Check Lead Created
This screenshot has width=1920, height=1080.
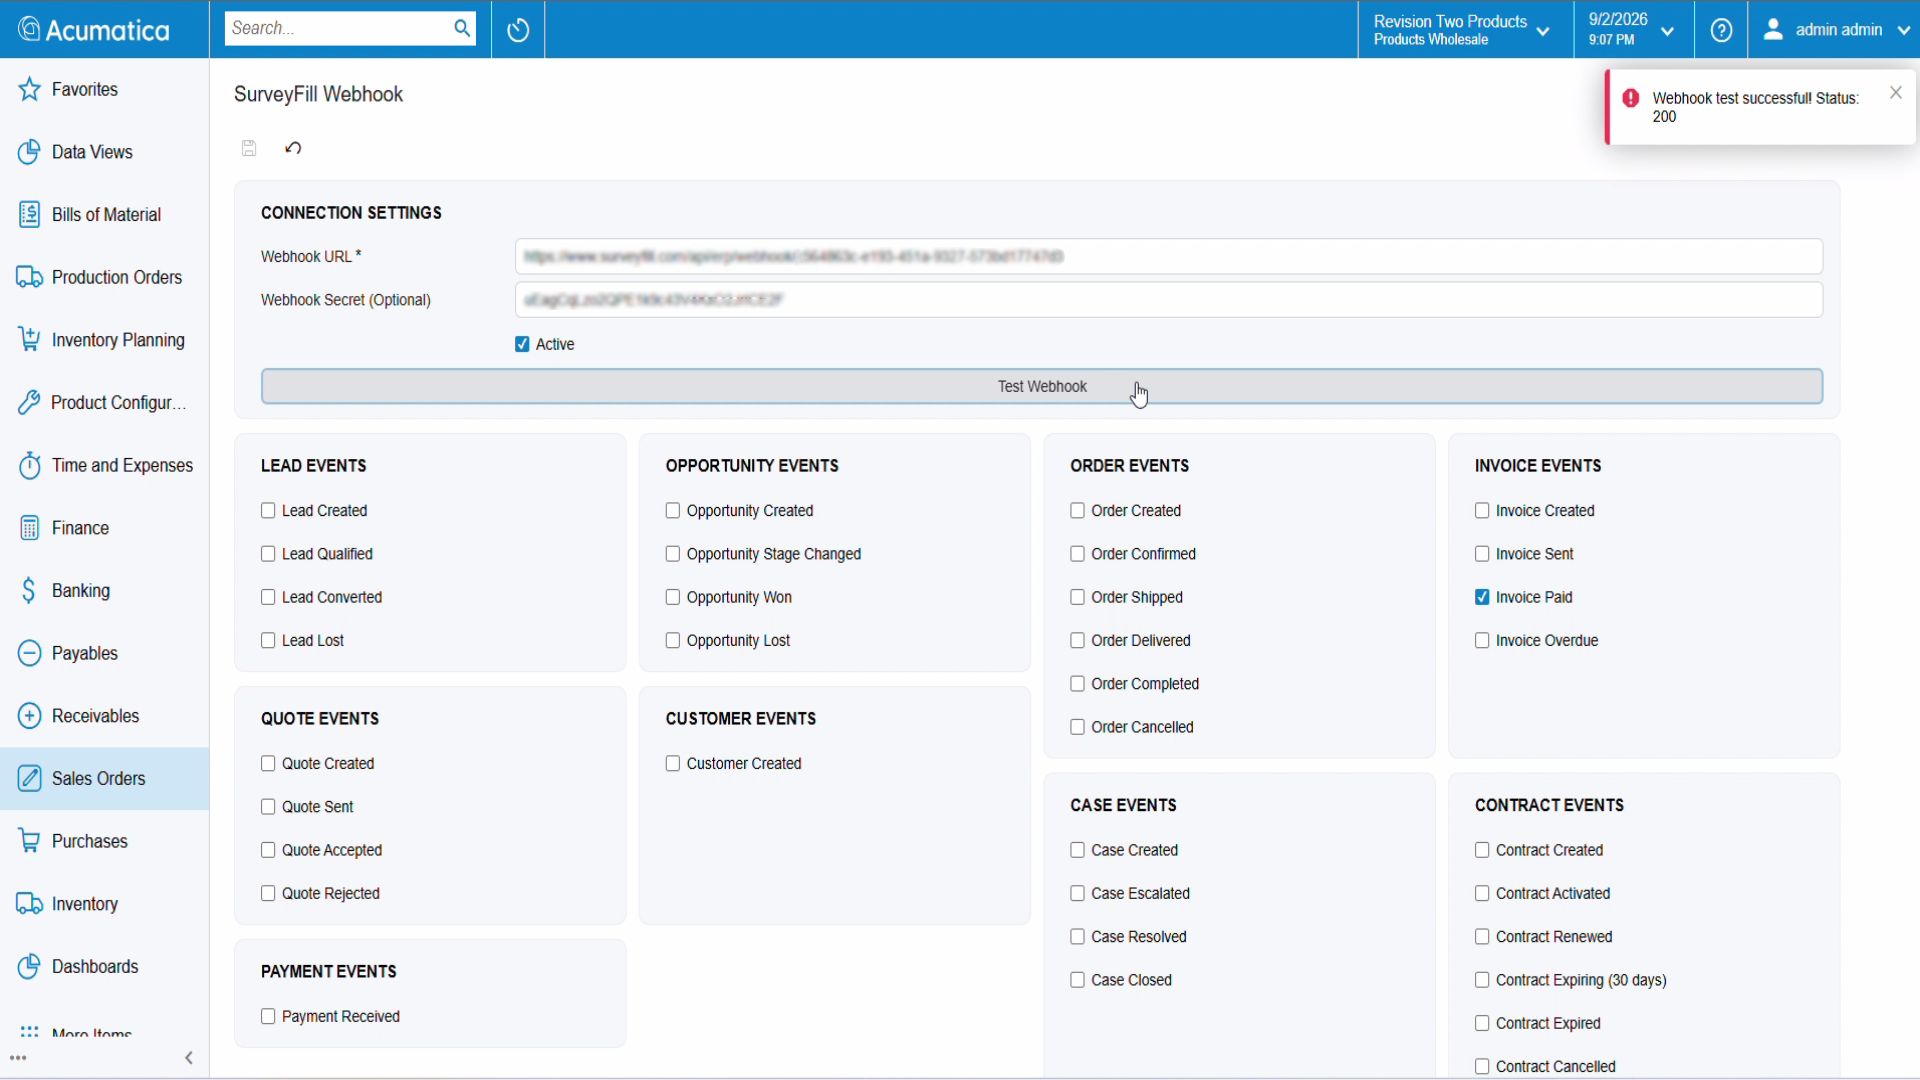pos(268,511)
